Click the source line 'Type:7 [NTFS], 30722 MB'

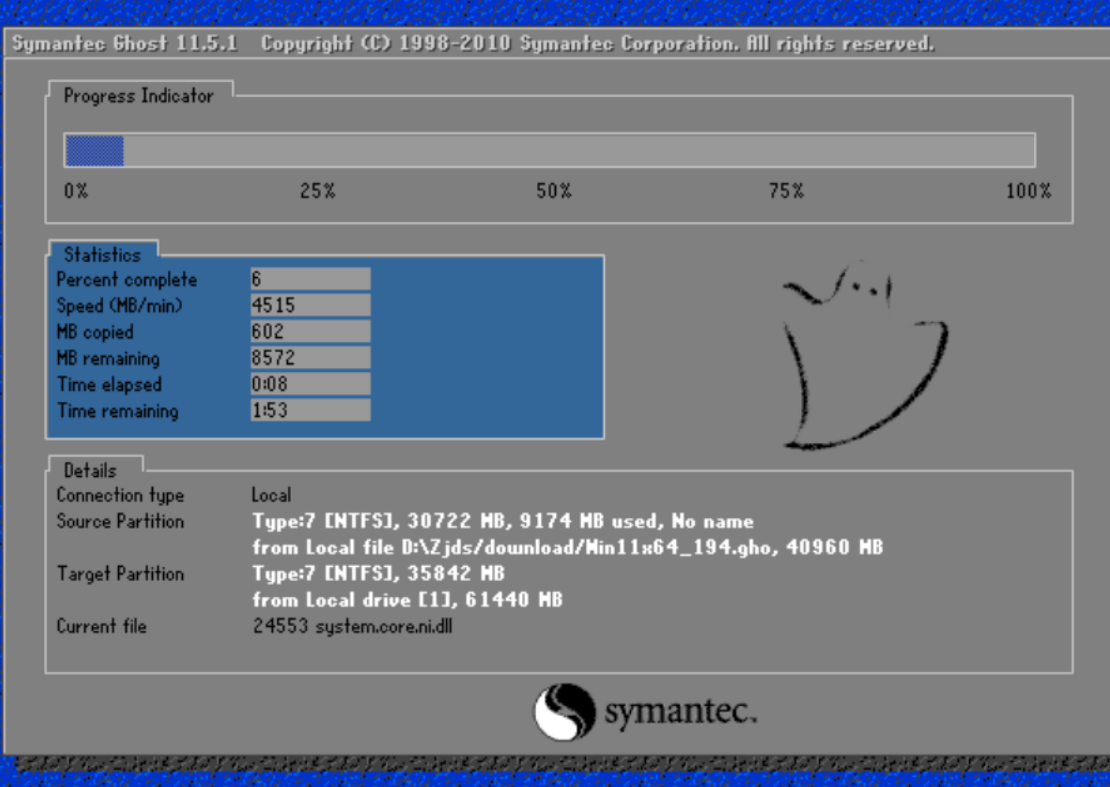pyautogui.click(x=503, y=522)
